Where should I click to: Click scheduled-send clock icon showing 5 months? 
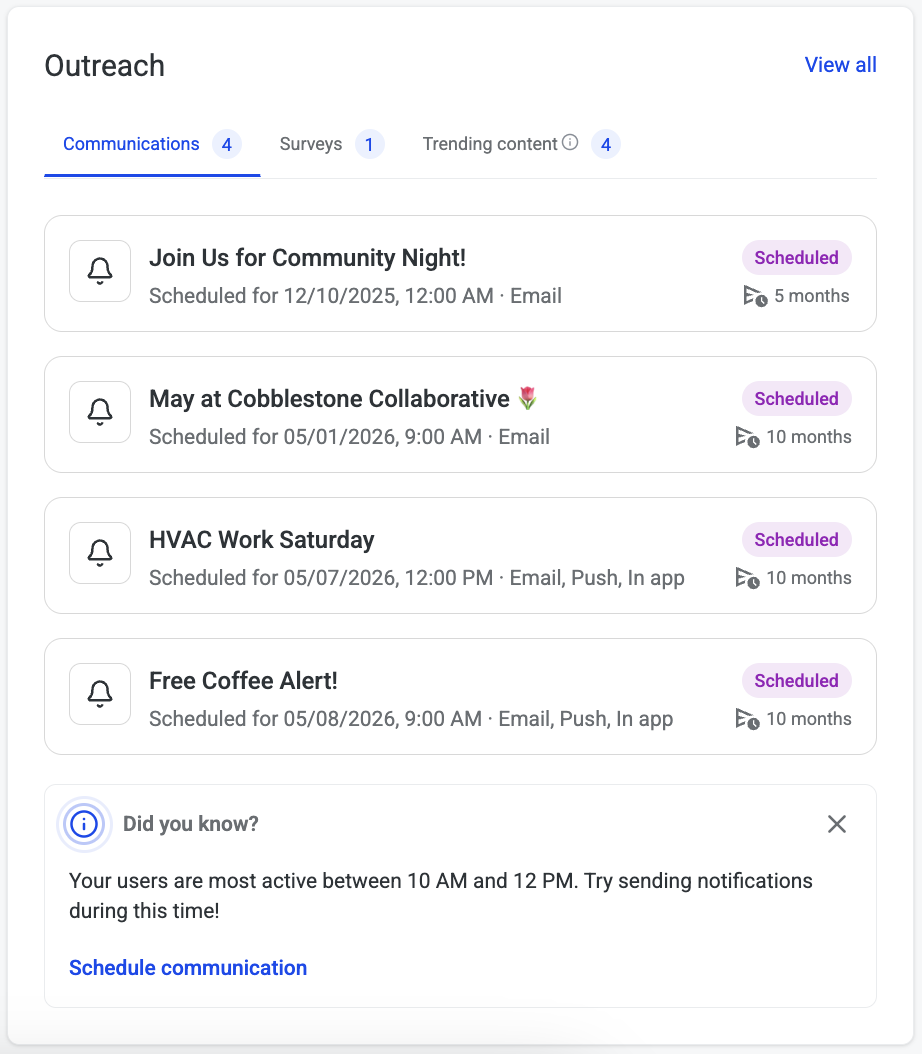pyautogui.click(x=755, y=296)
